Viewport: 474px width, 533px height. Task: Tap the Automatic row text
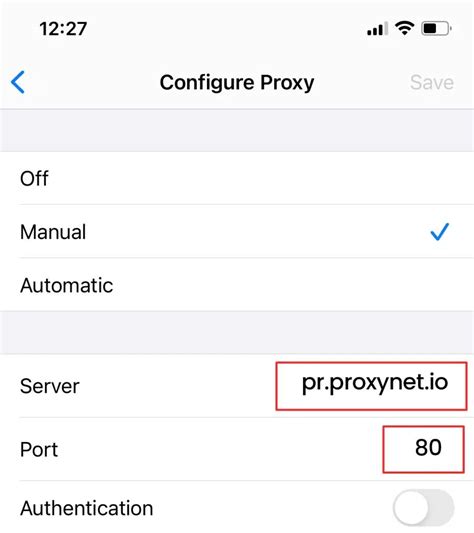click(67, 285)
